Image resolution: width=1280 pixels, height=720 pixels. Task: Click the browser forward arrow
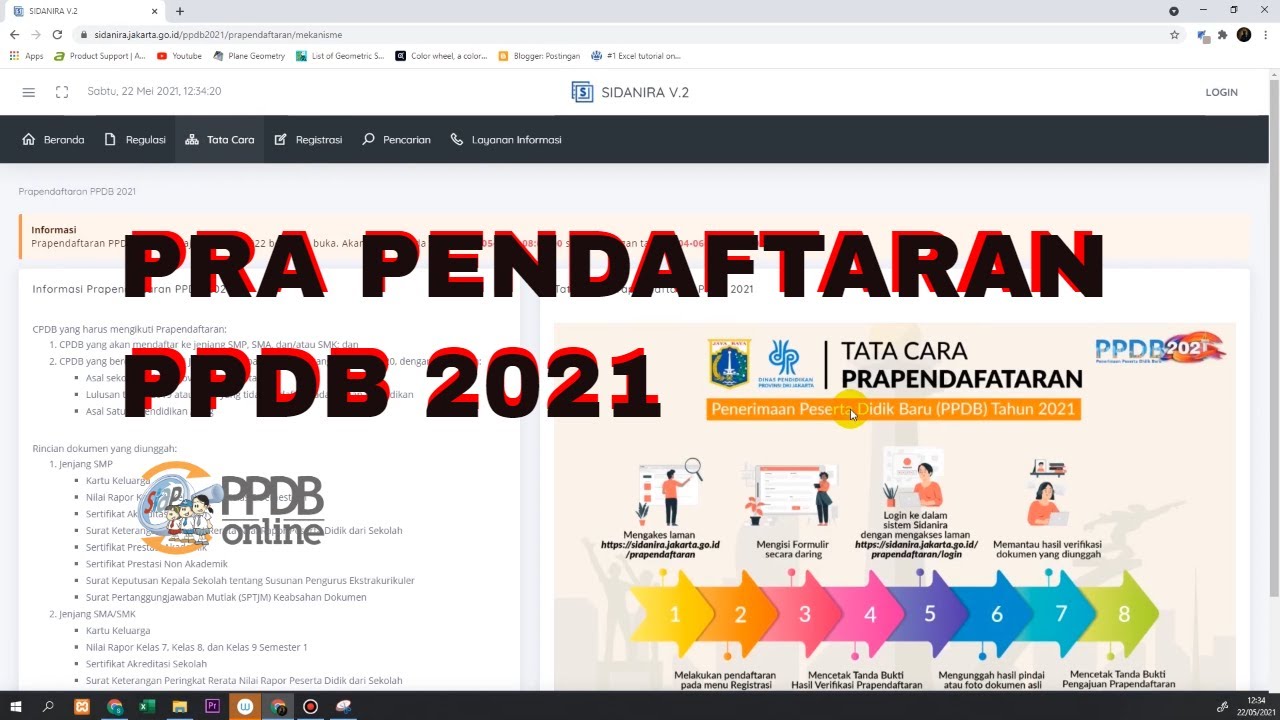click(35, 34)
